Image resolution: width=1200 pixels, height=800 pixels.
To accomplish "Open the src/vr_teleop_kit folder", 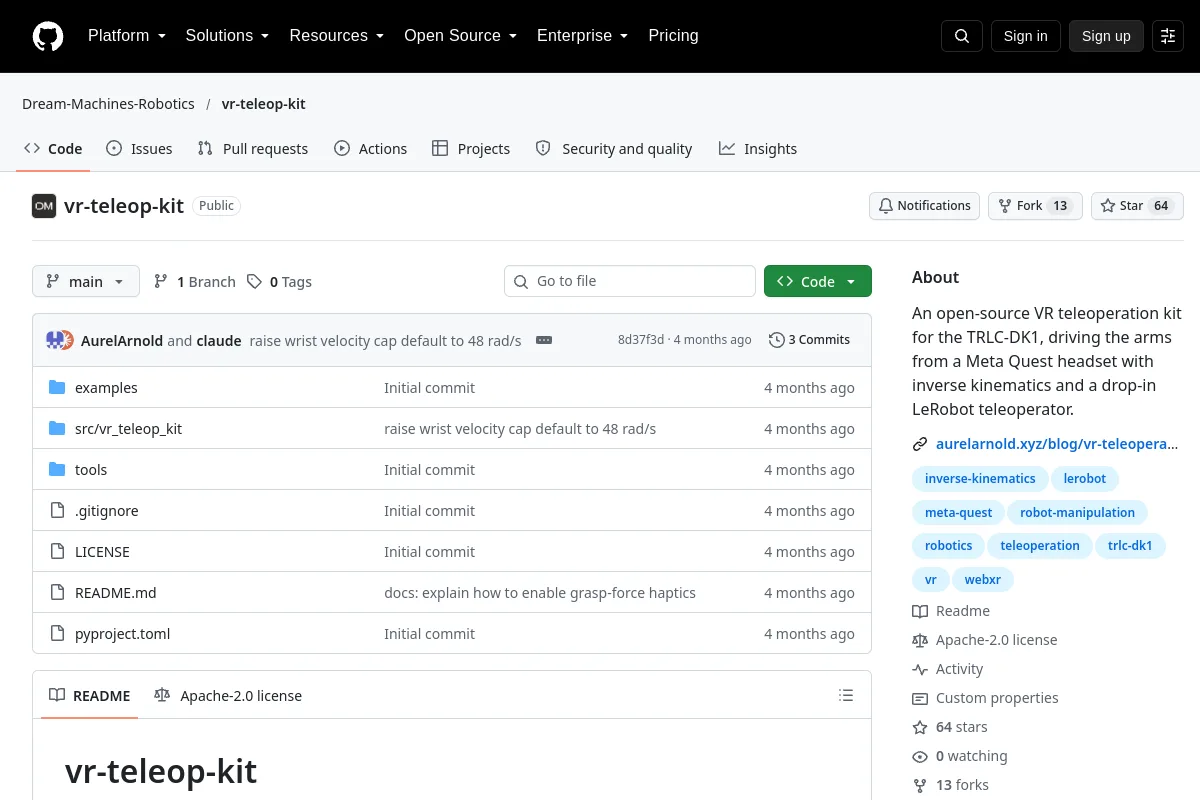I will (x=128, y=428).
